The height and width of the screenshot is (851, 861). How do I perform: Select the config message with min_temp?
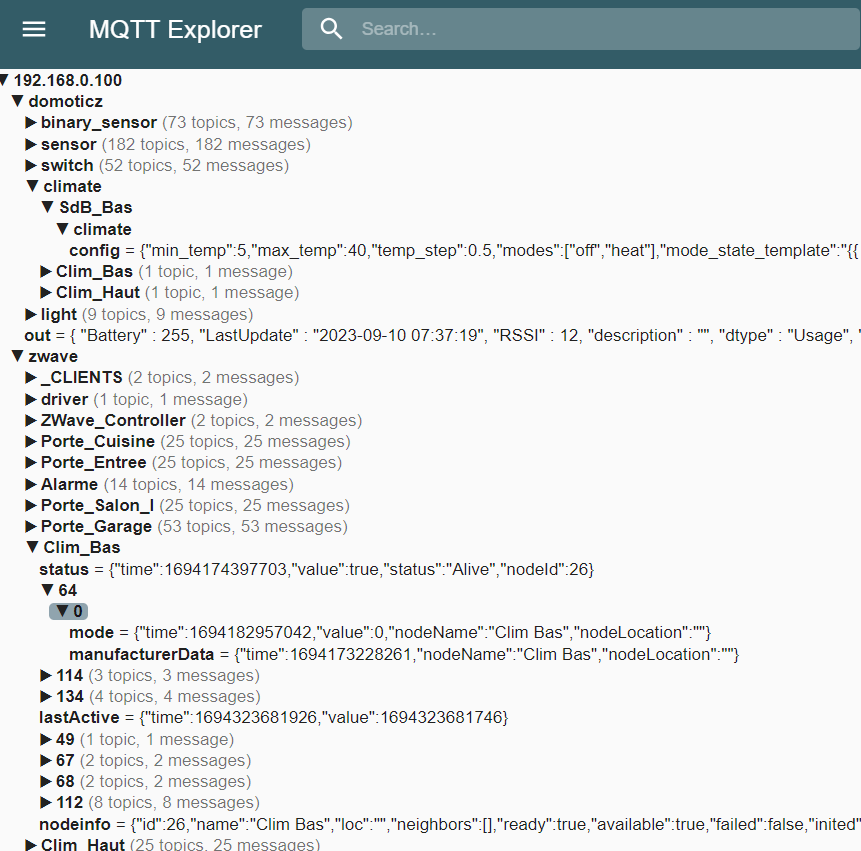(463, 250)
